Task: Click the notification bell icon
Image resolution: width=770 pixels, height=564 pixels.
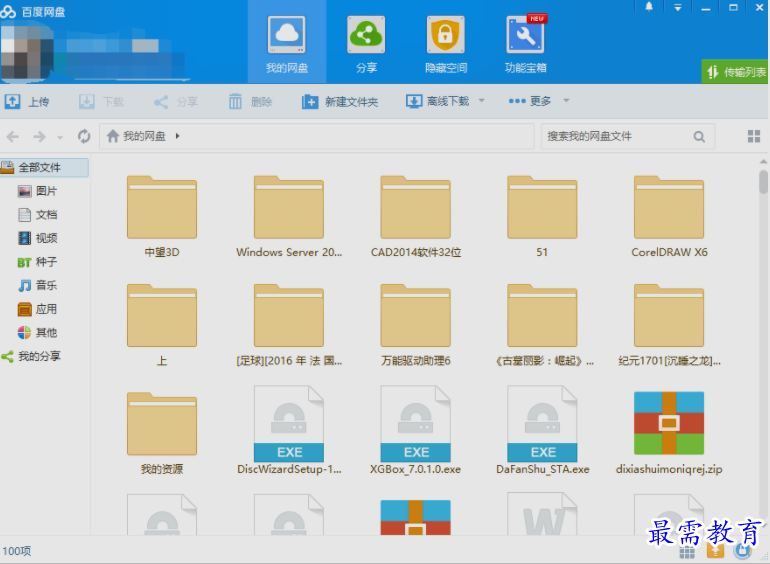Action: (649, 7)
